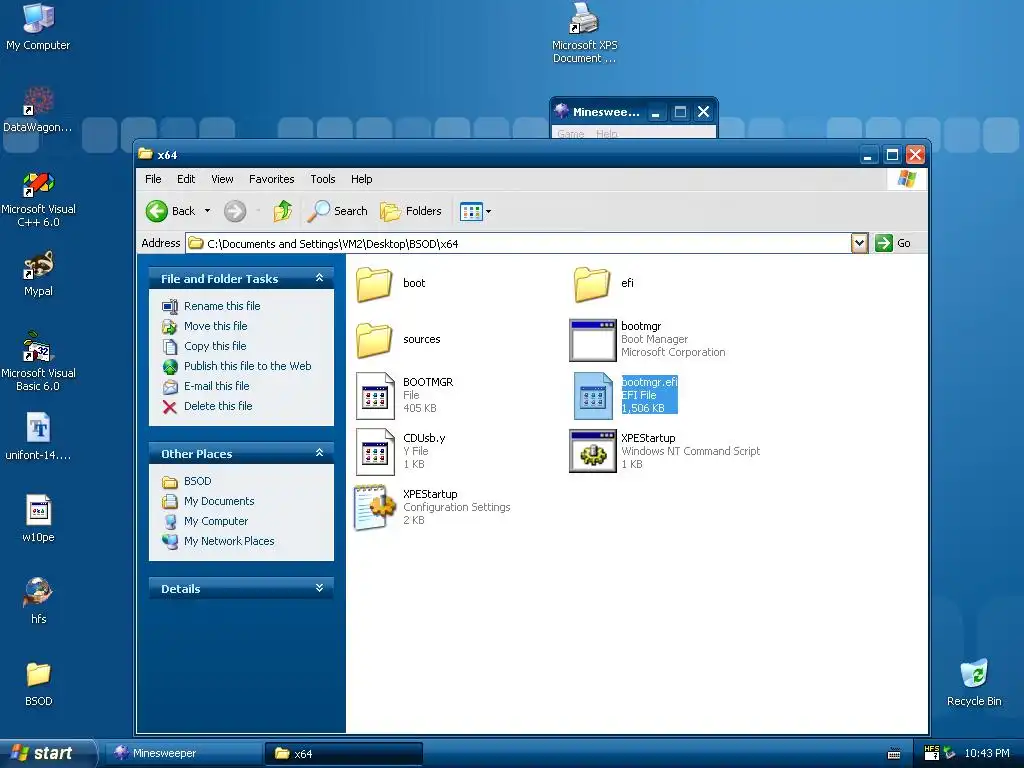The width and height of the screenshot is (1024, 768).
Task: Select XPEStartup Command Script icon
Action: coord(592,451)
